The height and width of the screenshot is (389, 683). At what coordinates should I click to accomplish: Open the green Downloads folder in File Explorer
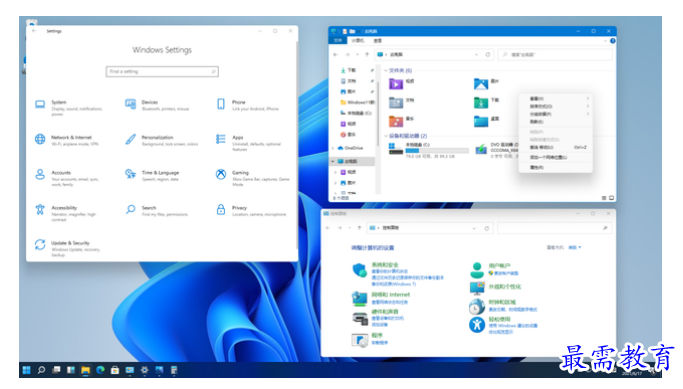[x=481, y=102]
